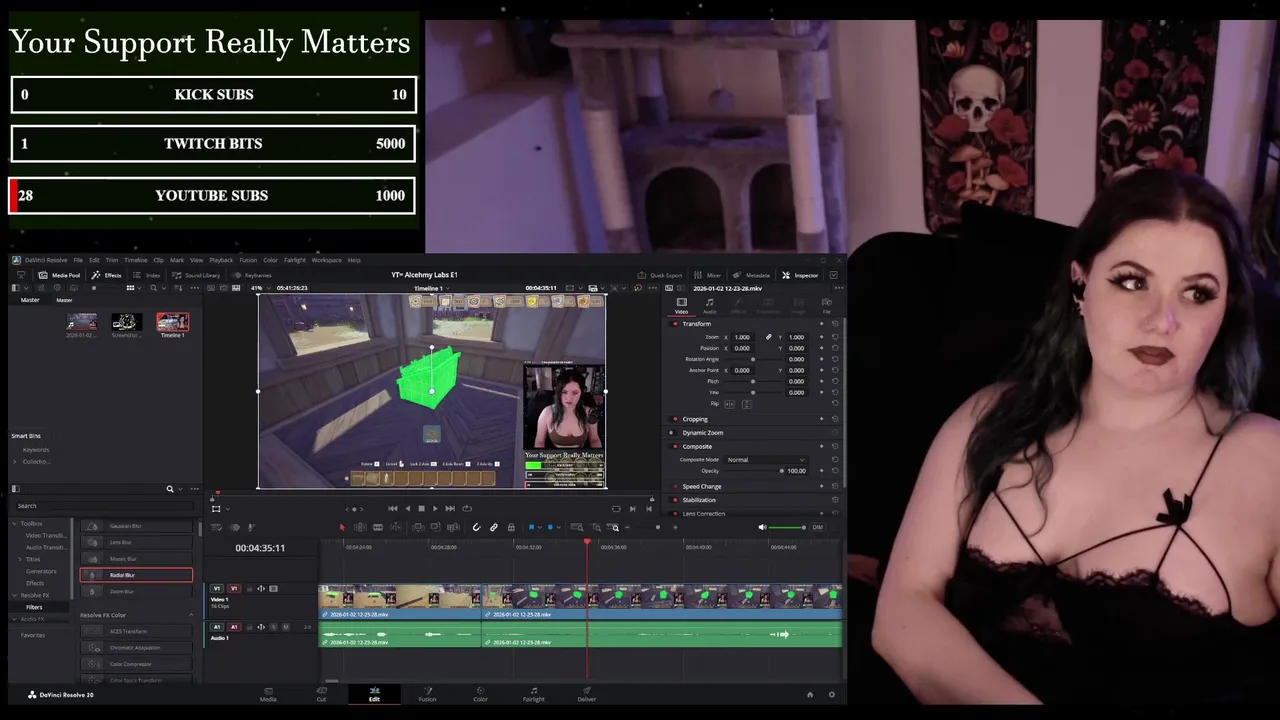The image size is (1280, 720).
Task: Switch to the Fusion page
Action: tap(427, 693)
